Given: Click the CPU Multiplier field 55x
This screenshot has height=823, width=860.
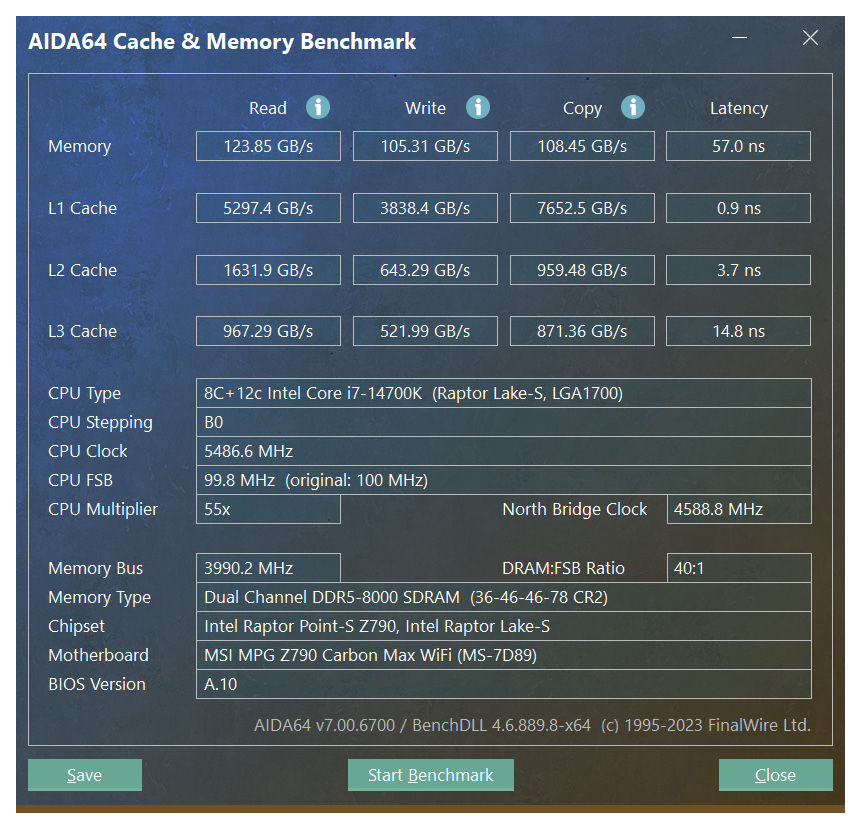Looking at the screenshot, I should click(x=268, y=509).
